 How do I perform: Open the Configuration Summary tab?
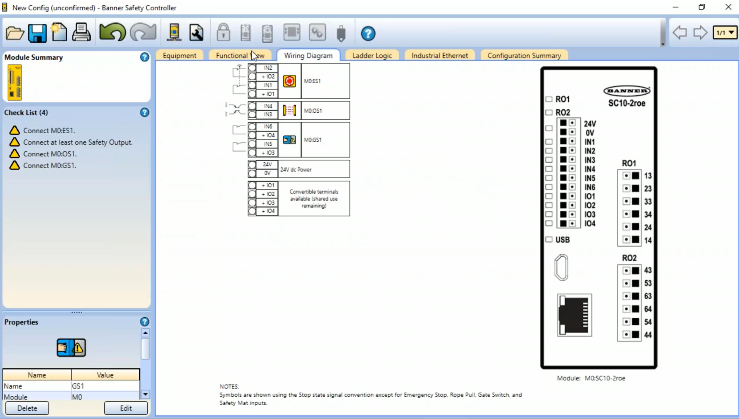coord(524,55)
